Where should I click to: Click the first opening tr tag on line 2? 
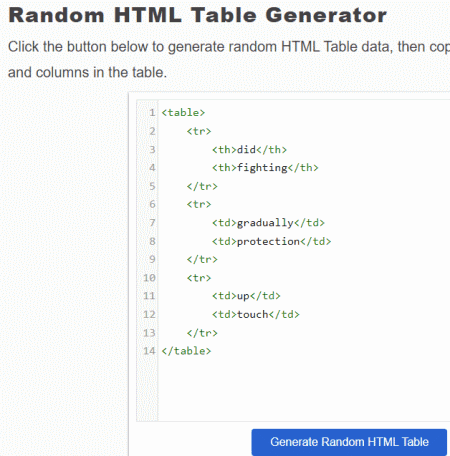199,131
